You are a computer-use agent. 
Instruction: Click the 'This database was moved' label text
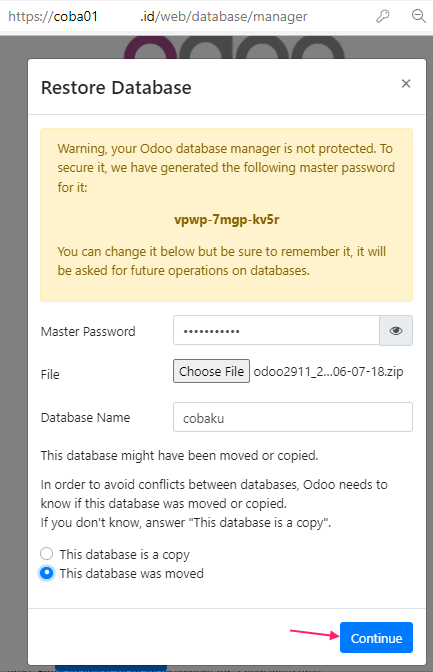132,573
